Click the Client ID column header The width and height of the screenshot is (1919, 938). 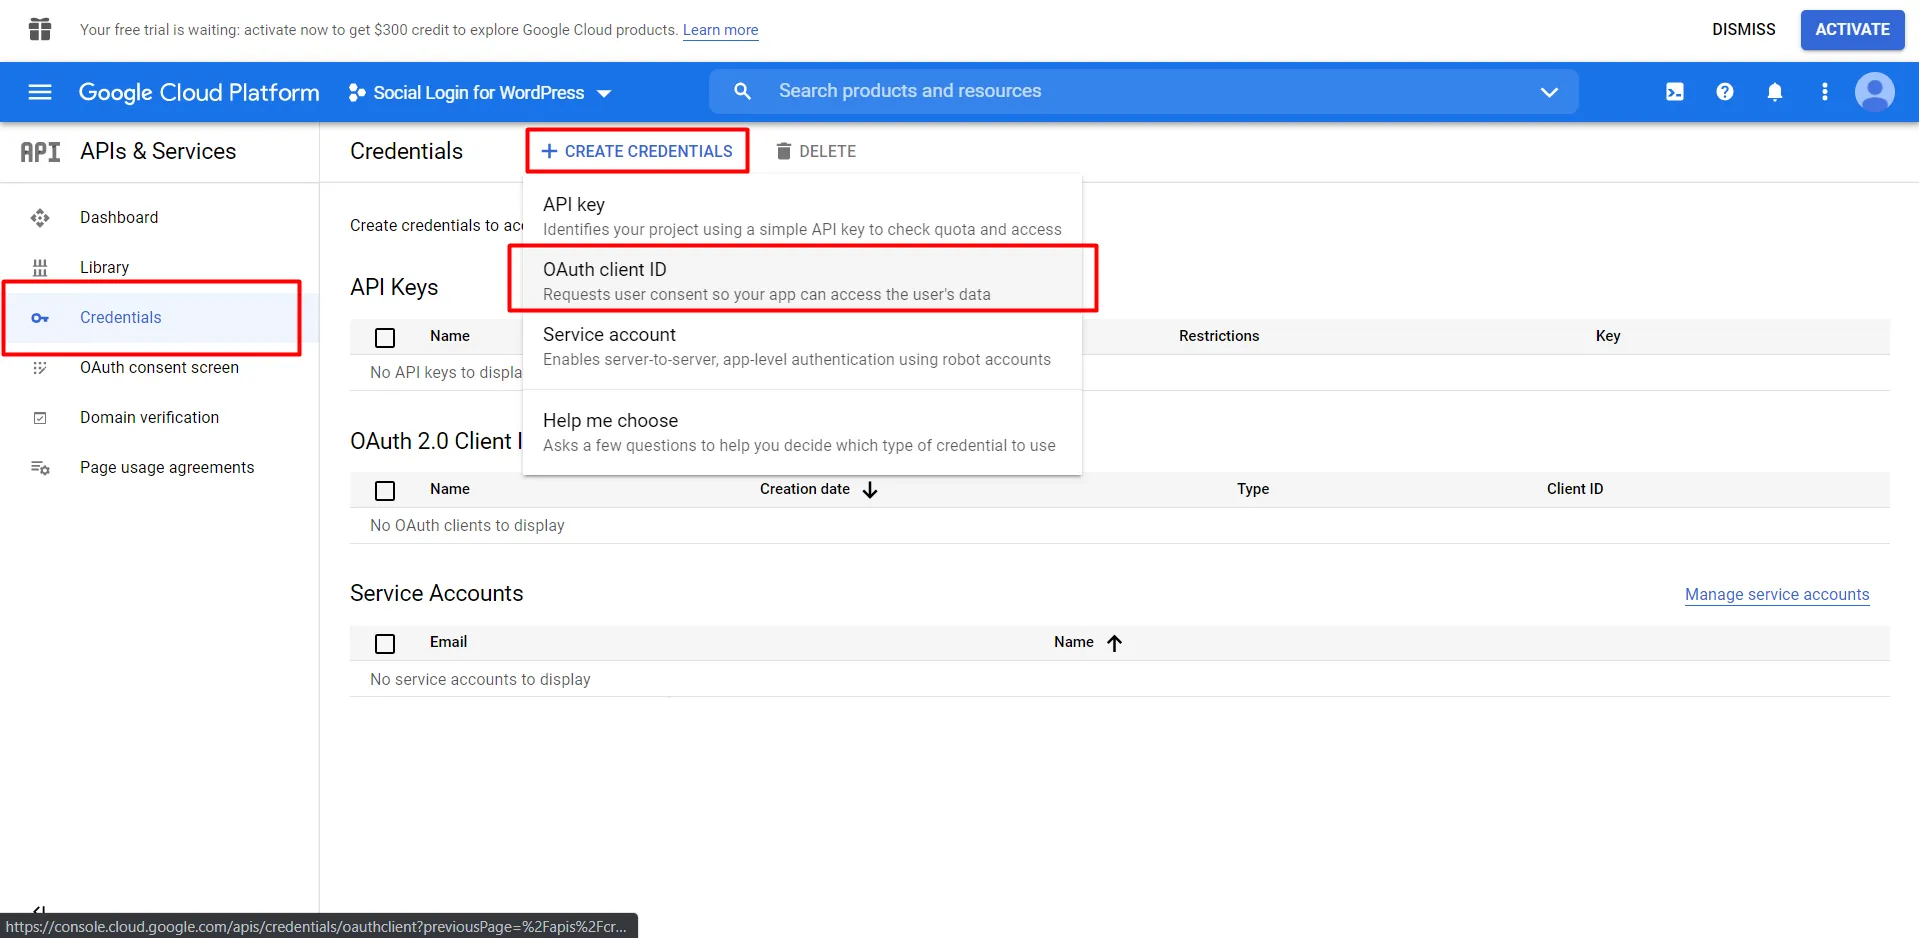(x=1574, y=489)
